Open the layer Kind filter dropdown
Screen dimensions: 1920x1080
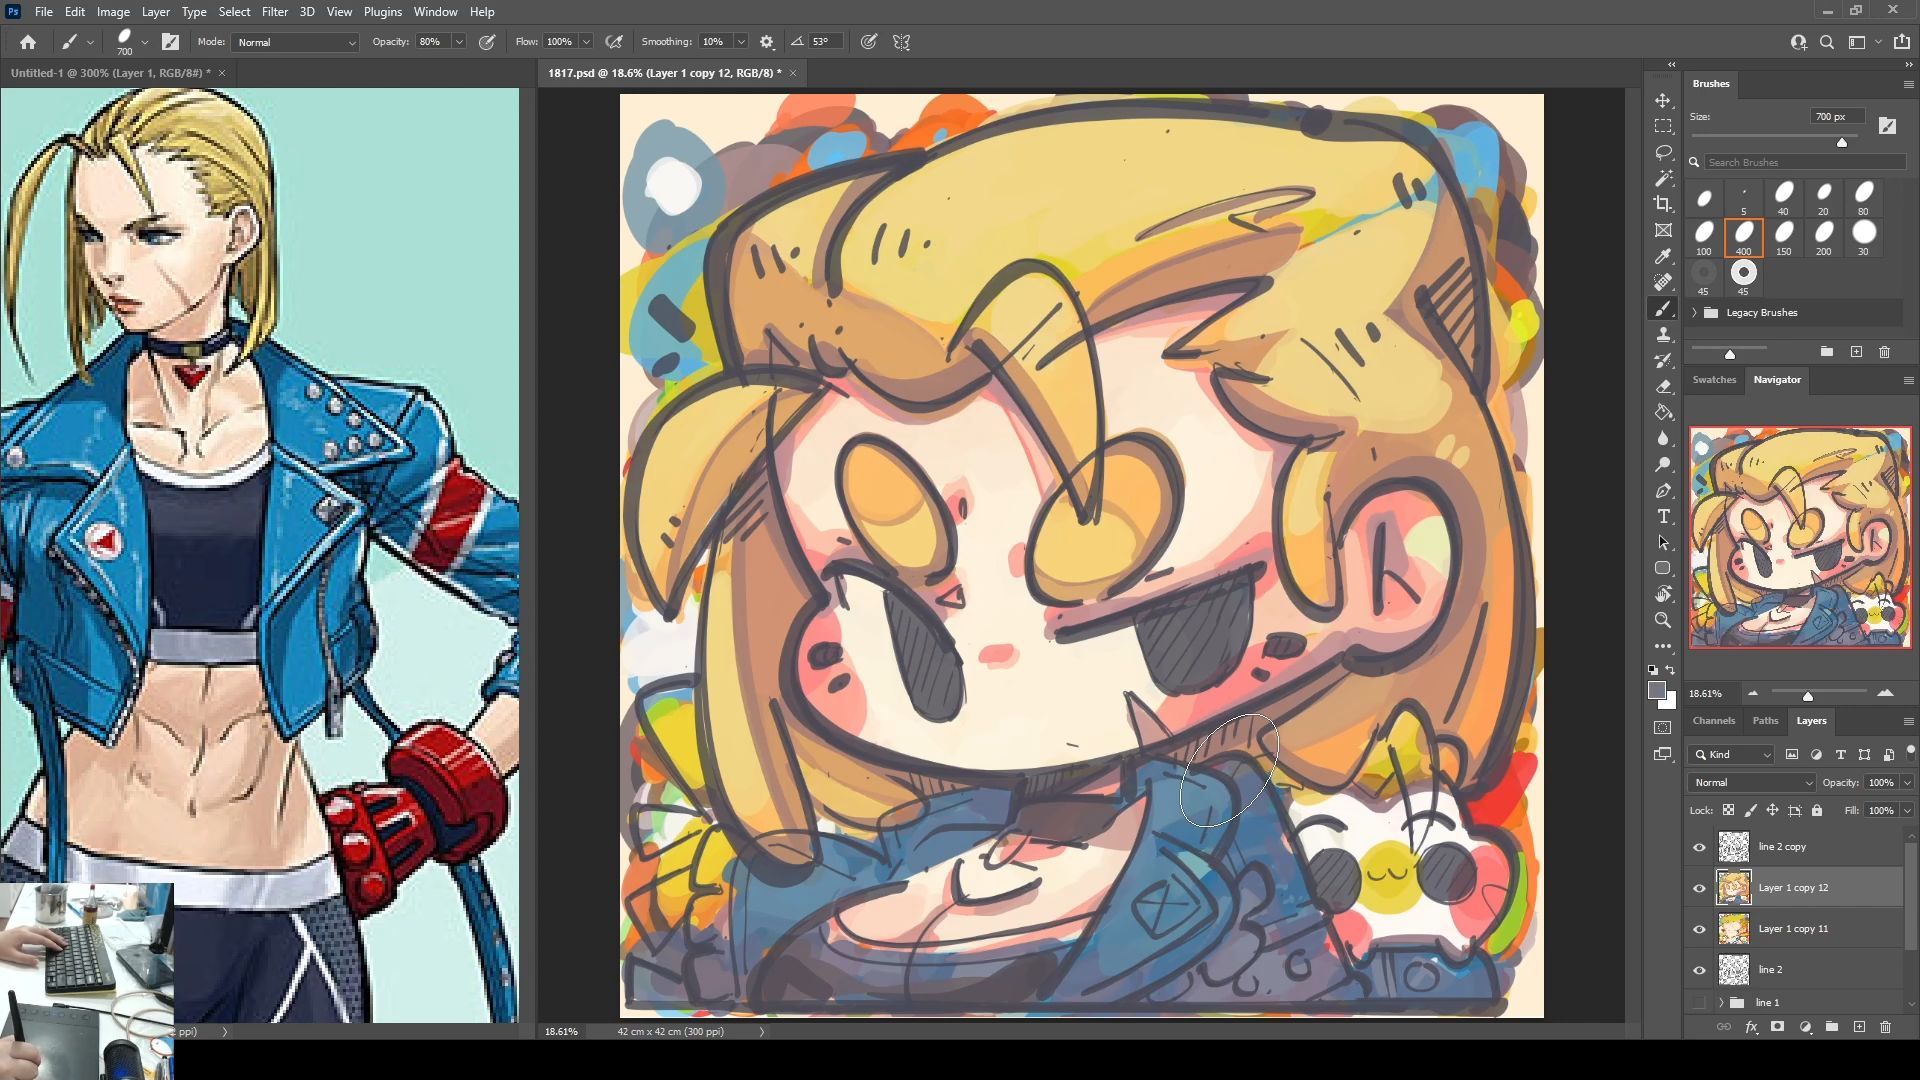pos(1732,755)
